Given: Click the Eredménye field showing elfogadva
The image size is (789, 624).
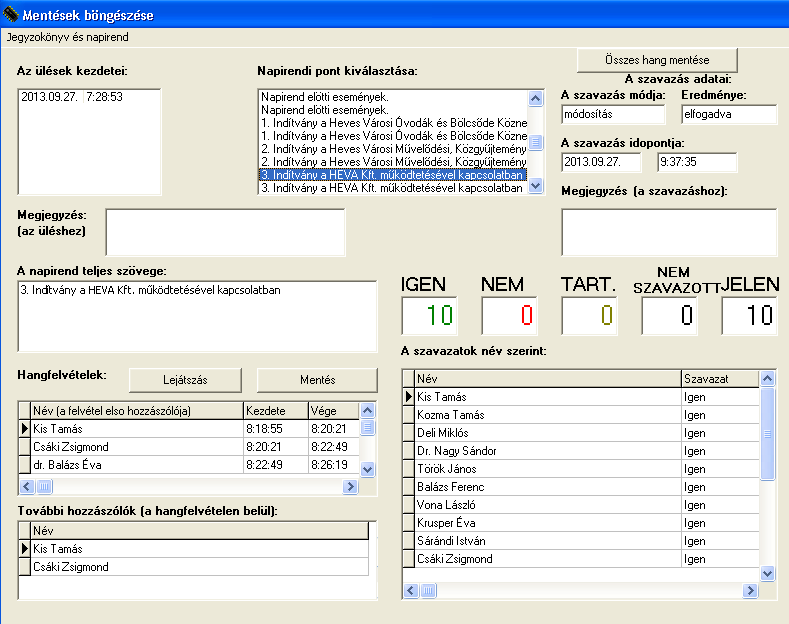Looking at the screenshot, I should point(729,114).
